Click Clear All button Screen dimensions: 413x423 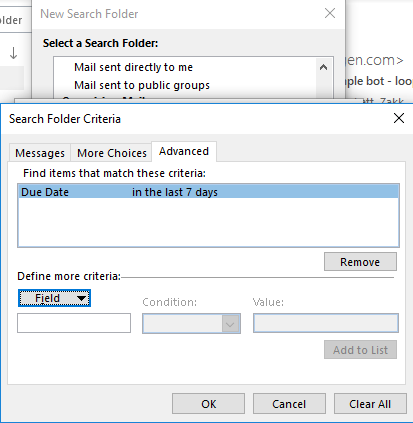pos(370,404)
